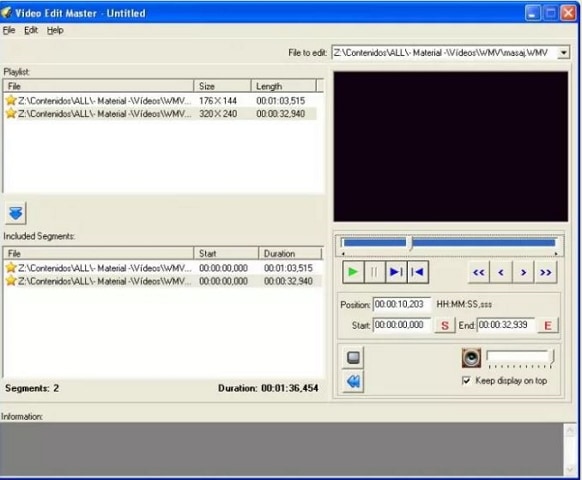Expand the File to edit dropdown
The height and width of the screenshot is (480, 582).
click(x=563, y=53)
